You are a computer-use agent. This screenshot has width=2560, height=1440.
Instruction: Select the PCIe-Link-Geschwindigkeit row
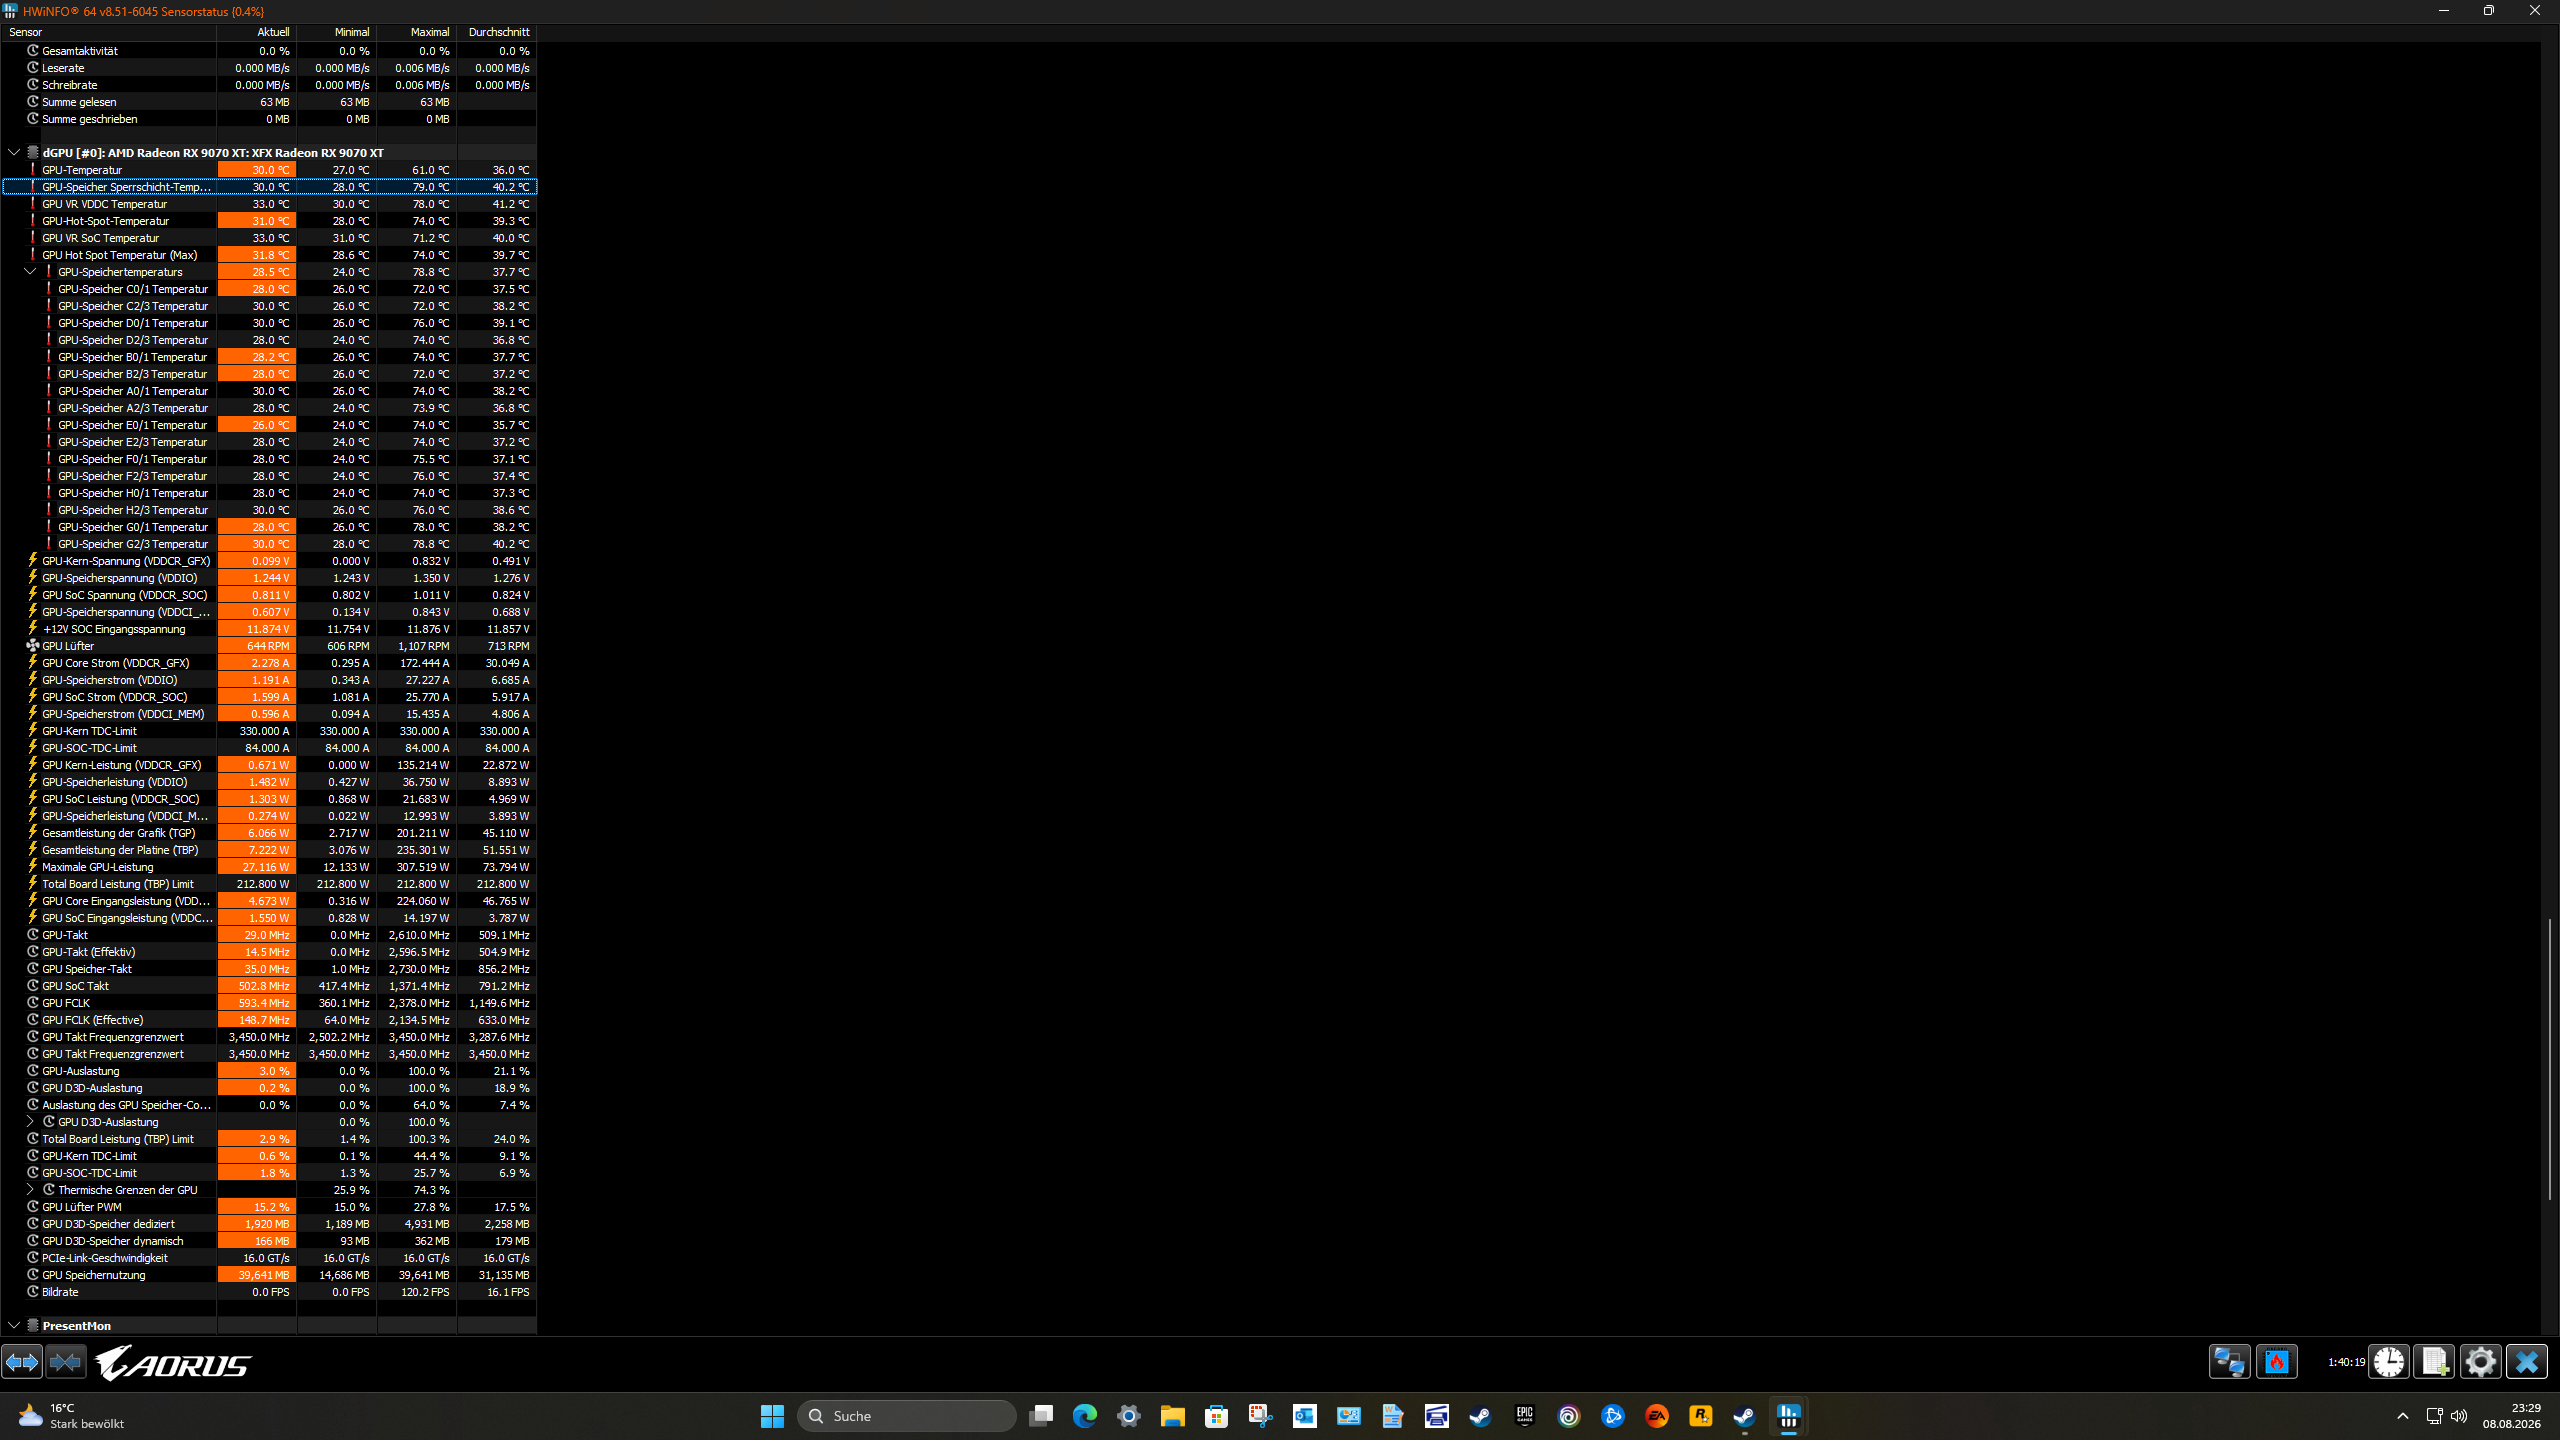tap(269, 1258)
